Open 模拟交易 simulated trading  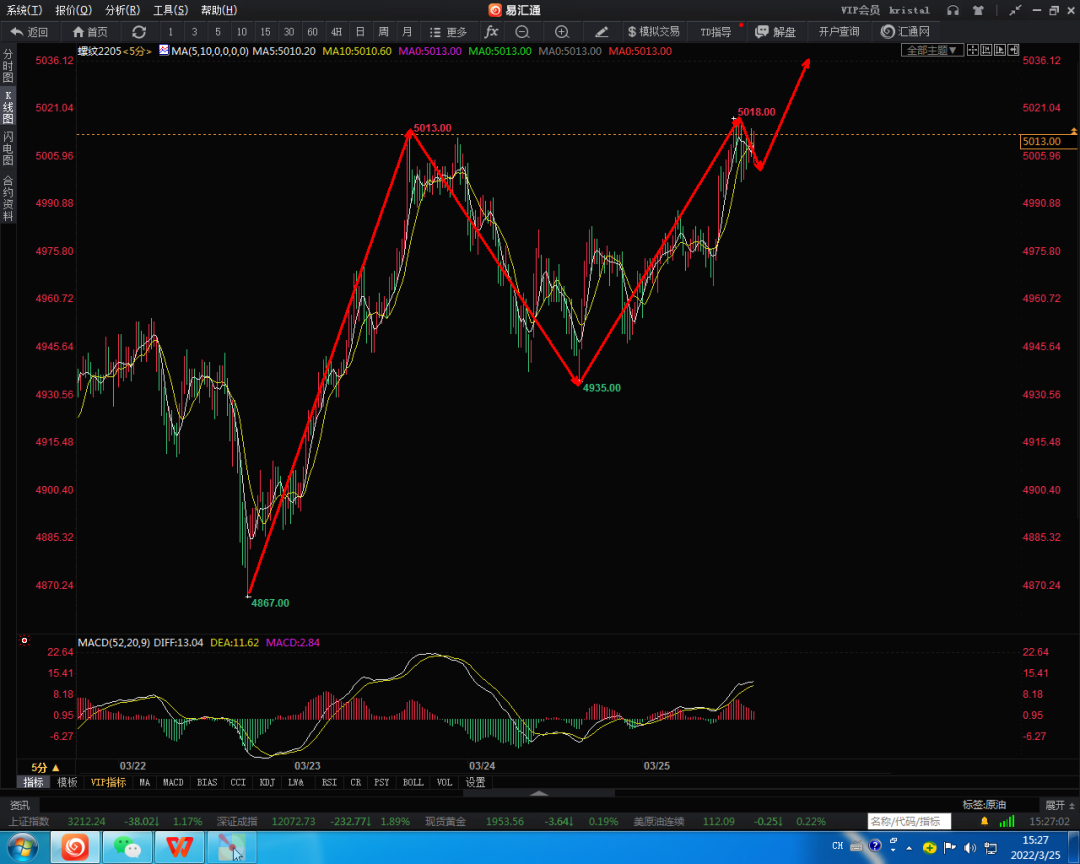coord(654,32)
